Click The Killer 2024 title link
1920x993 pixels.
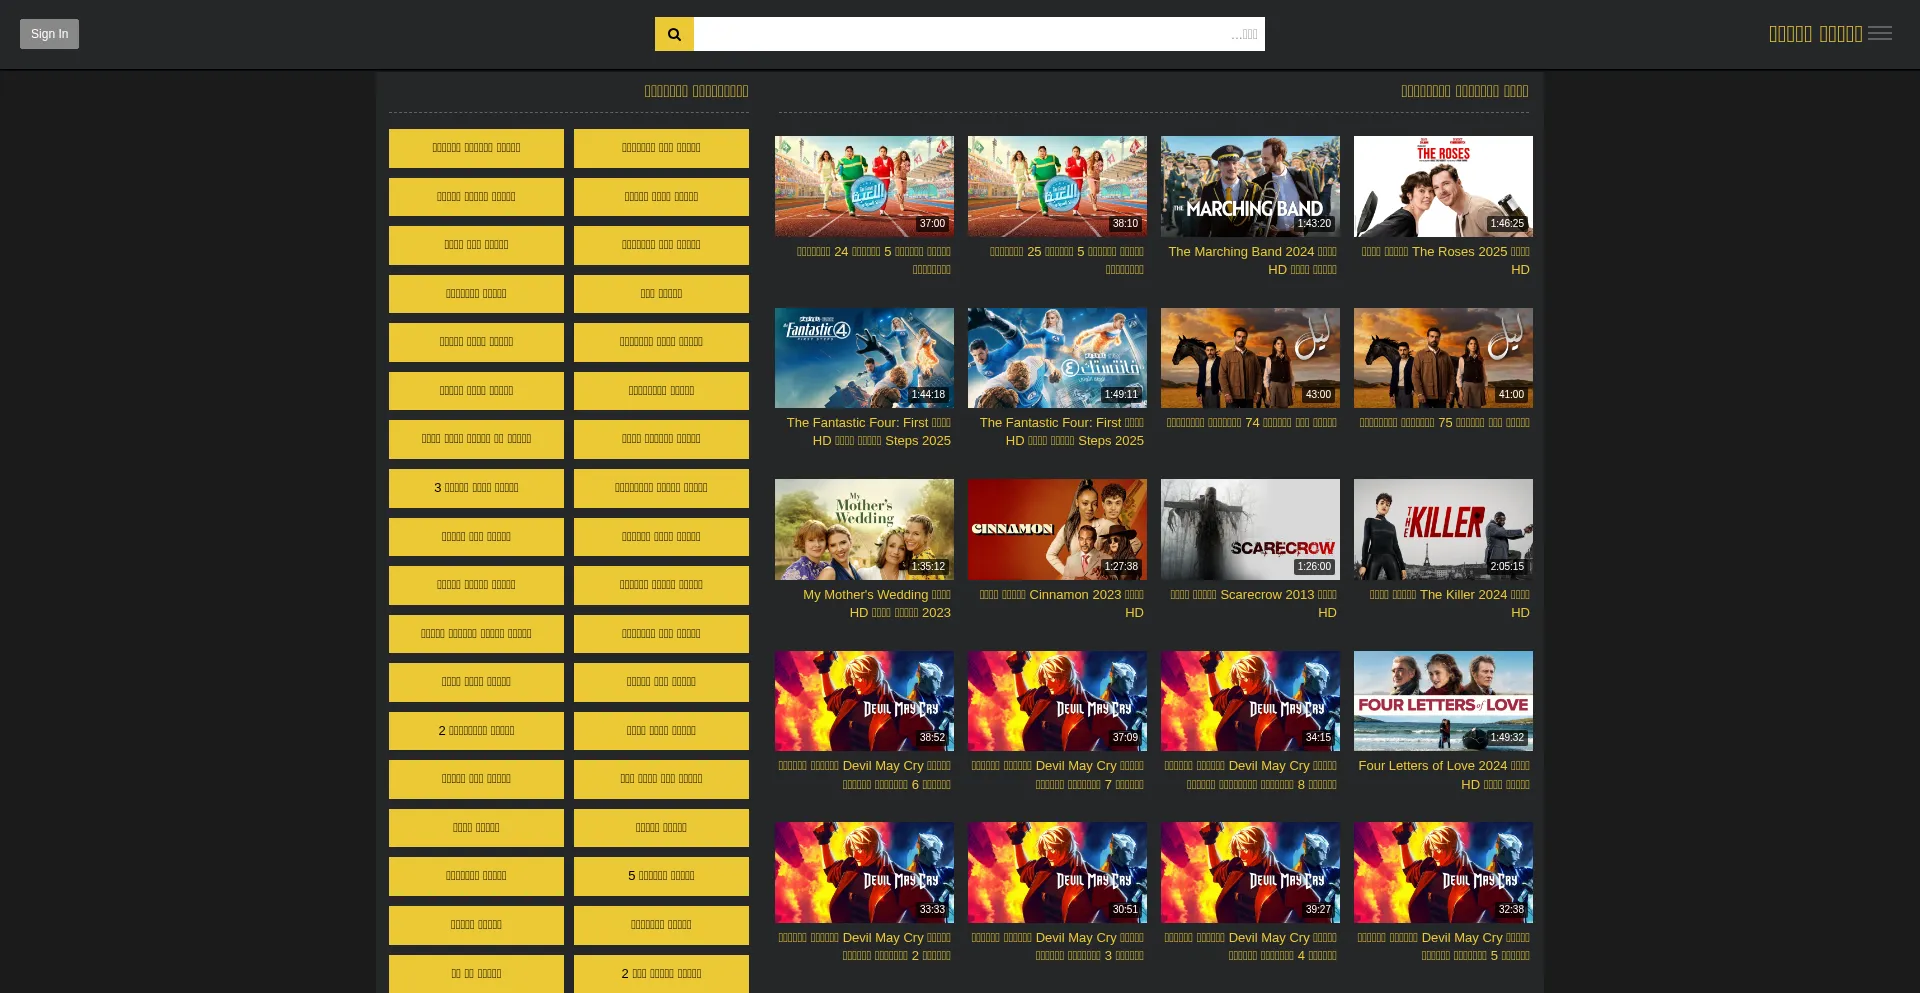[1450, 604]
